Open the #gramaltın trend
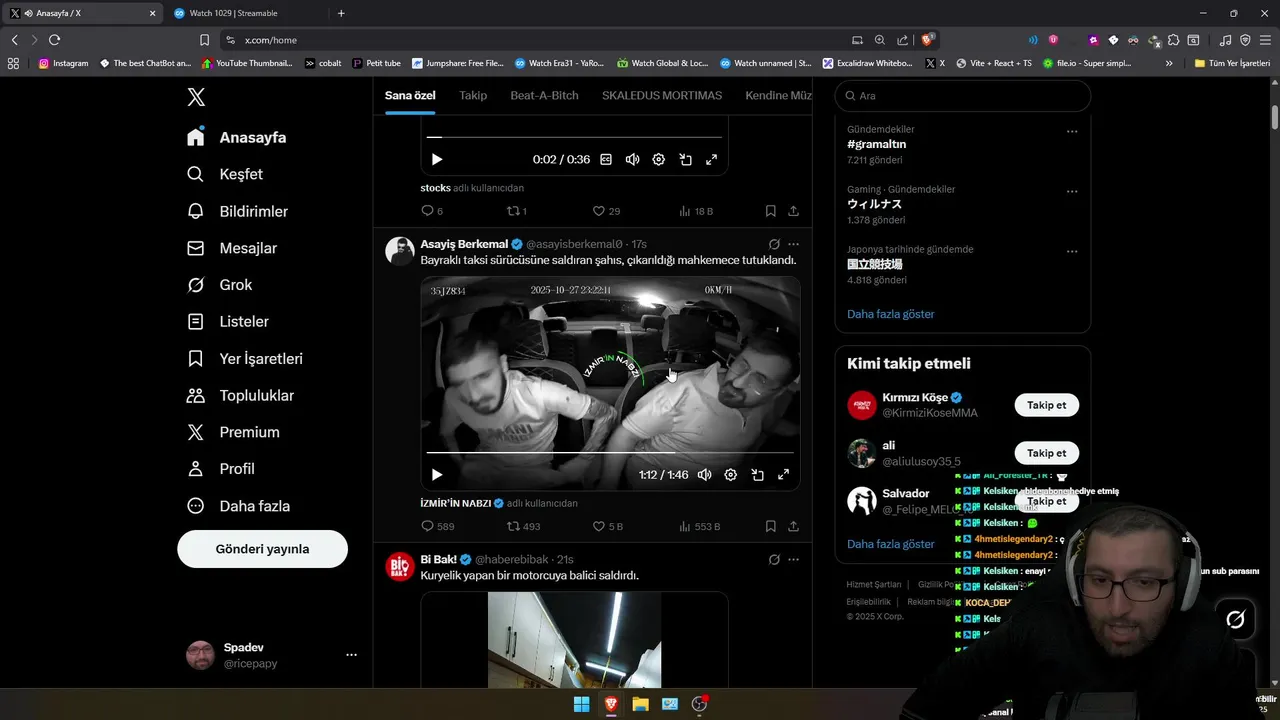 point(876,144)
